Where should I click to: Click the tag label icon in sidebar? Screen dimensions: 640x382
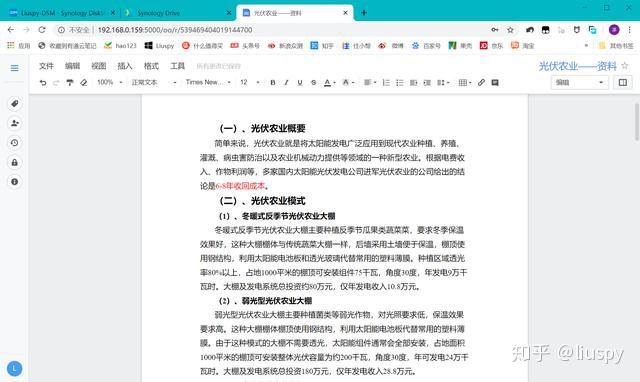tap(15, 104)
